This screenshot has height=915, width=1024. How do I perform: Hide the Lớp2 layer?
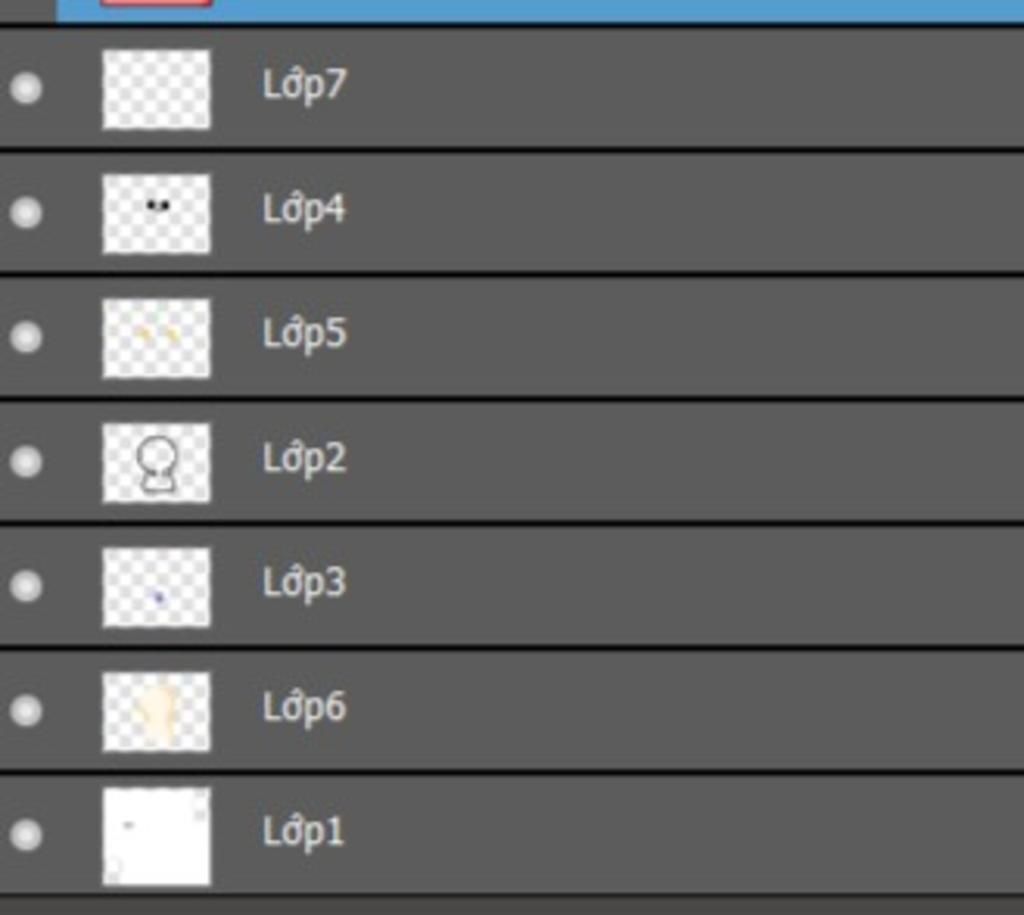tap(26, 461)
